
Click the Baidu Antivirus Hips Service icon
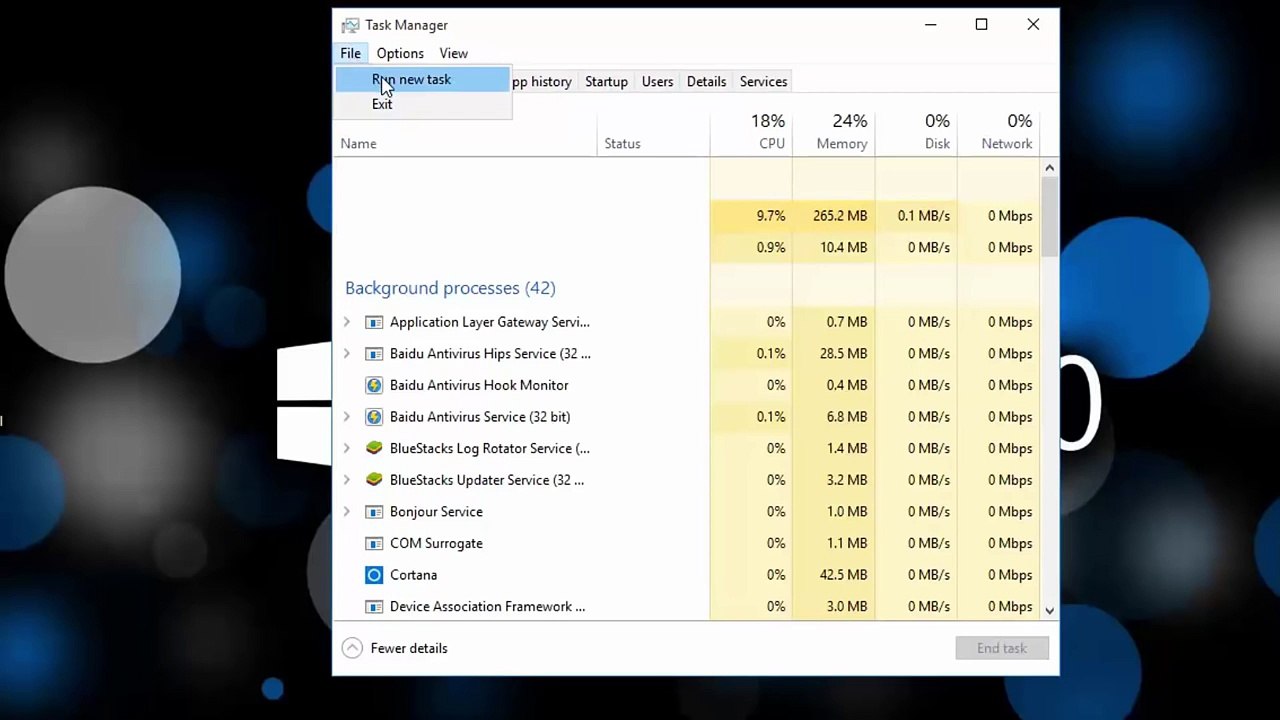pos(374,354)
